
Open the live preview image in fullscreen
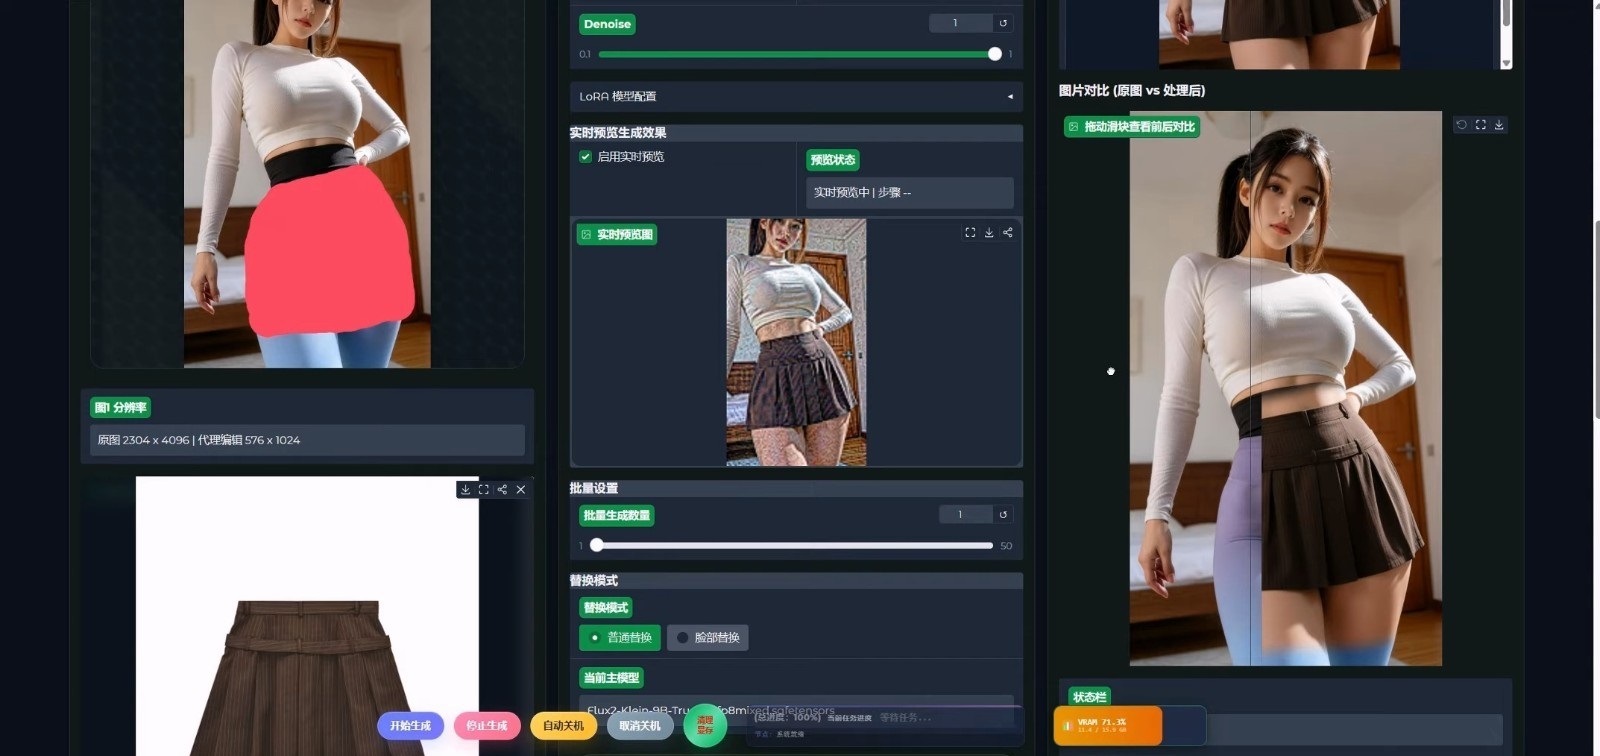coord(970,233)
